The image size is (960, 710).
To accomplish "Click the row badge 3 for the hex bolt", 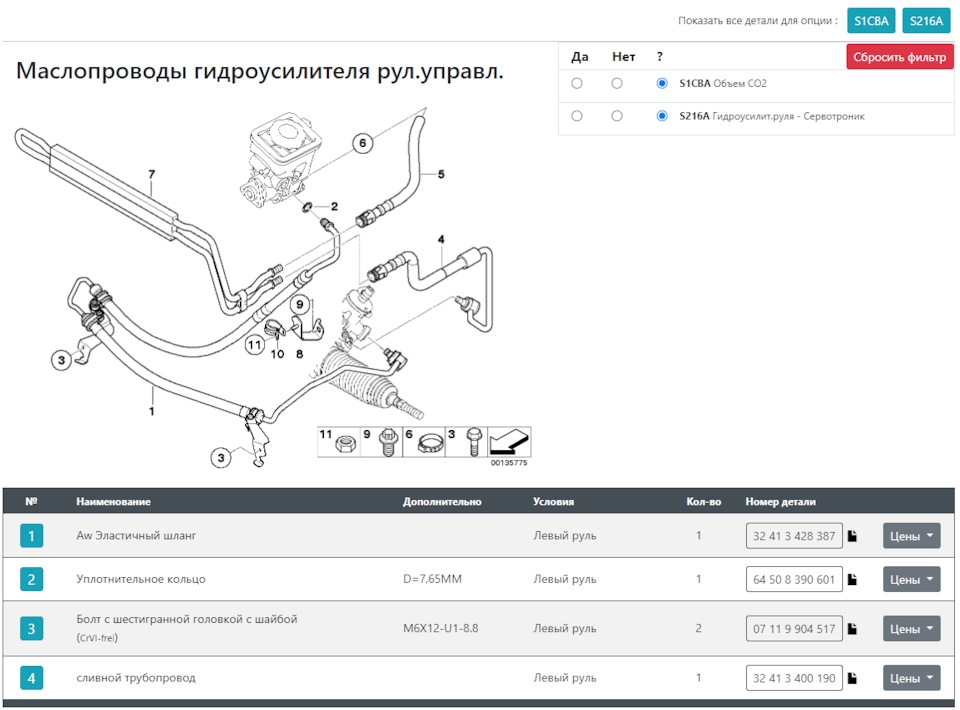I will point(31,628).
